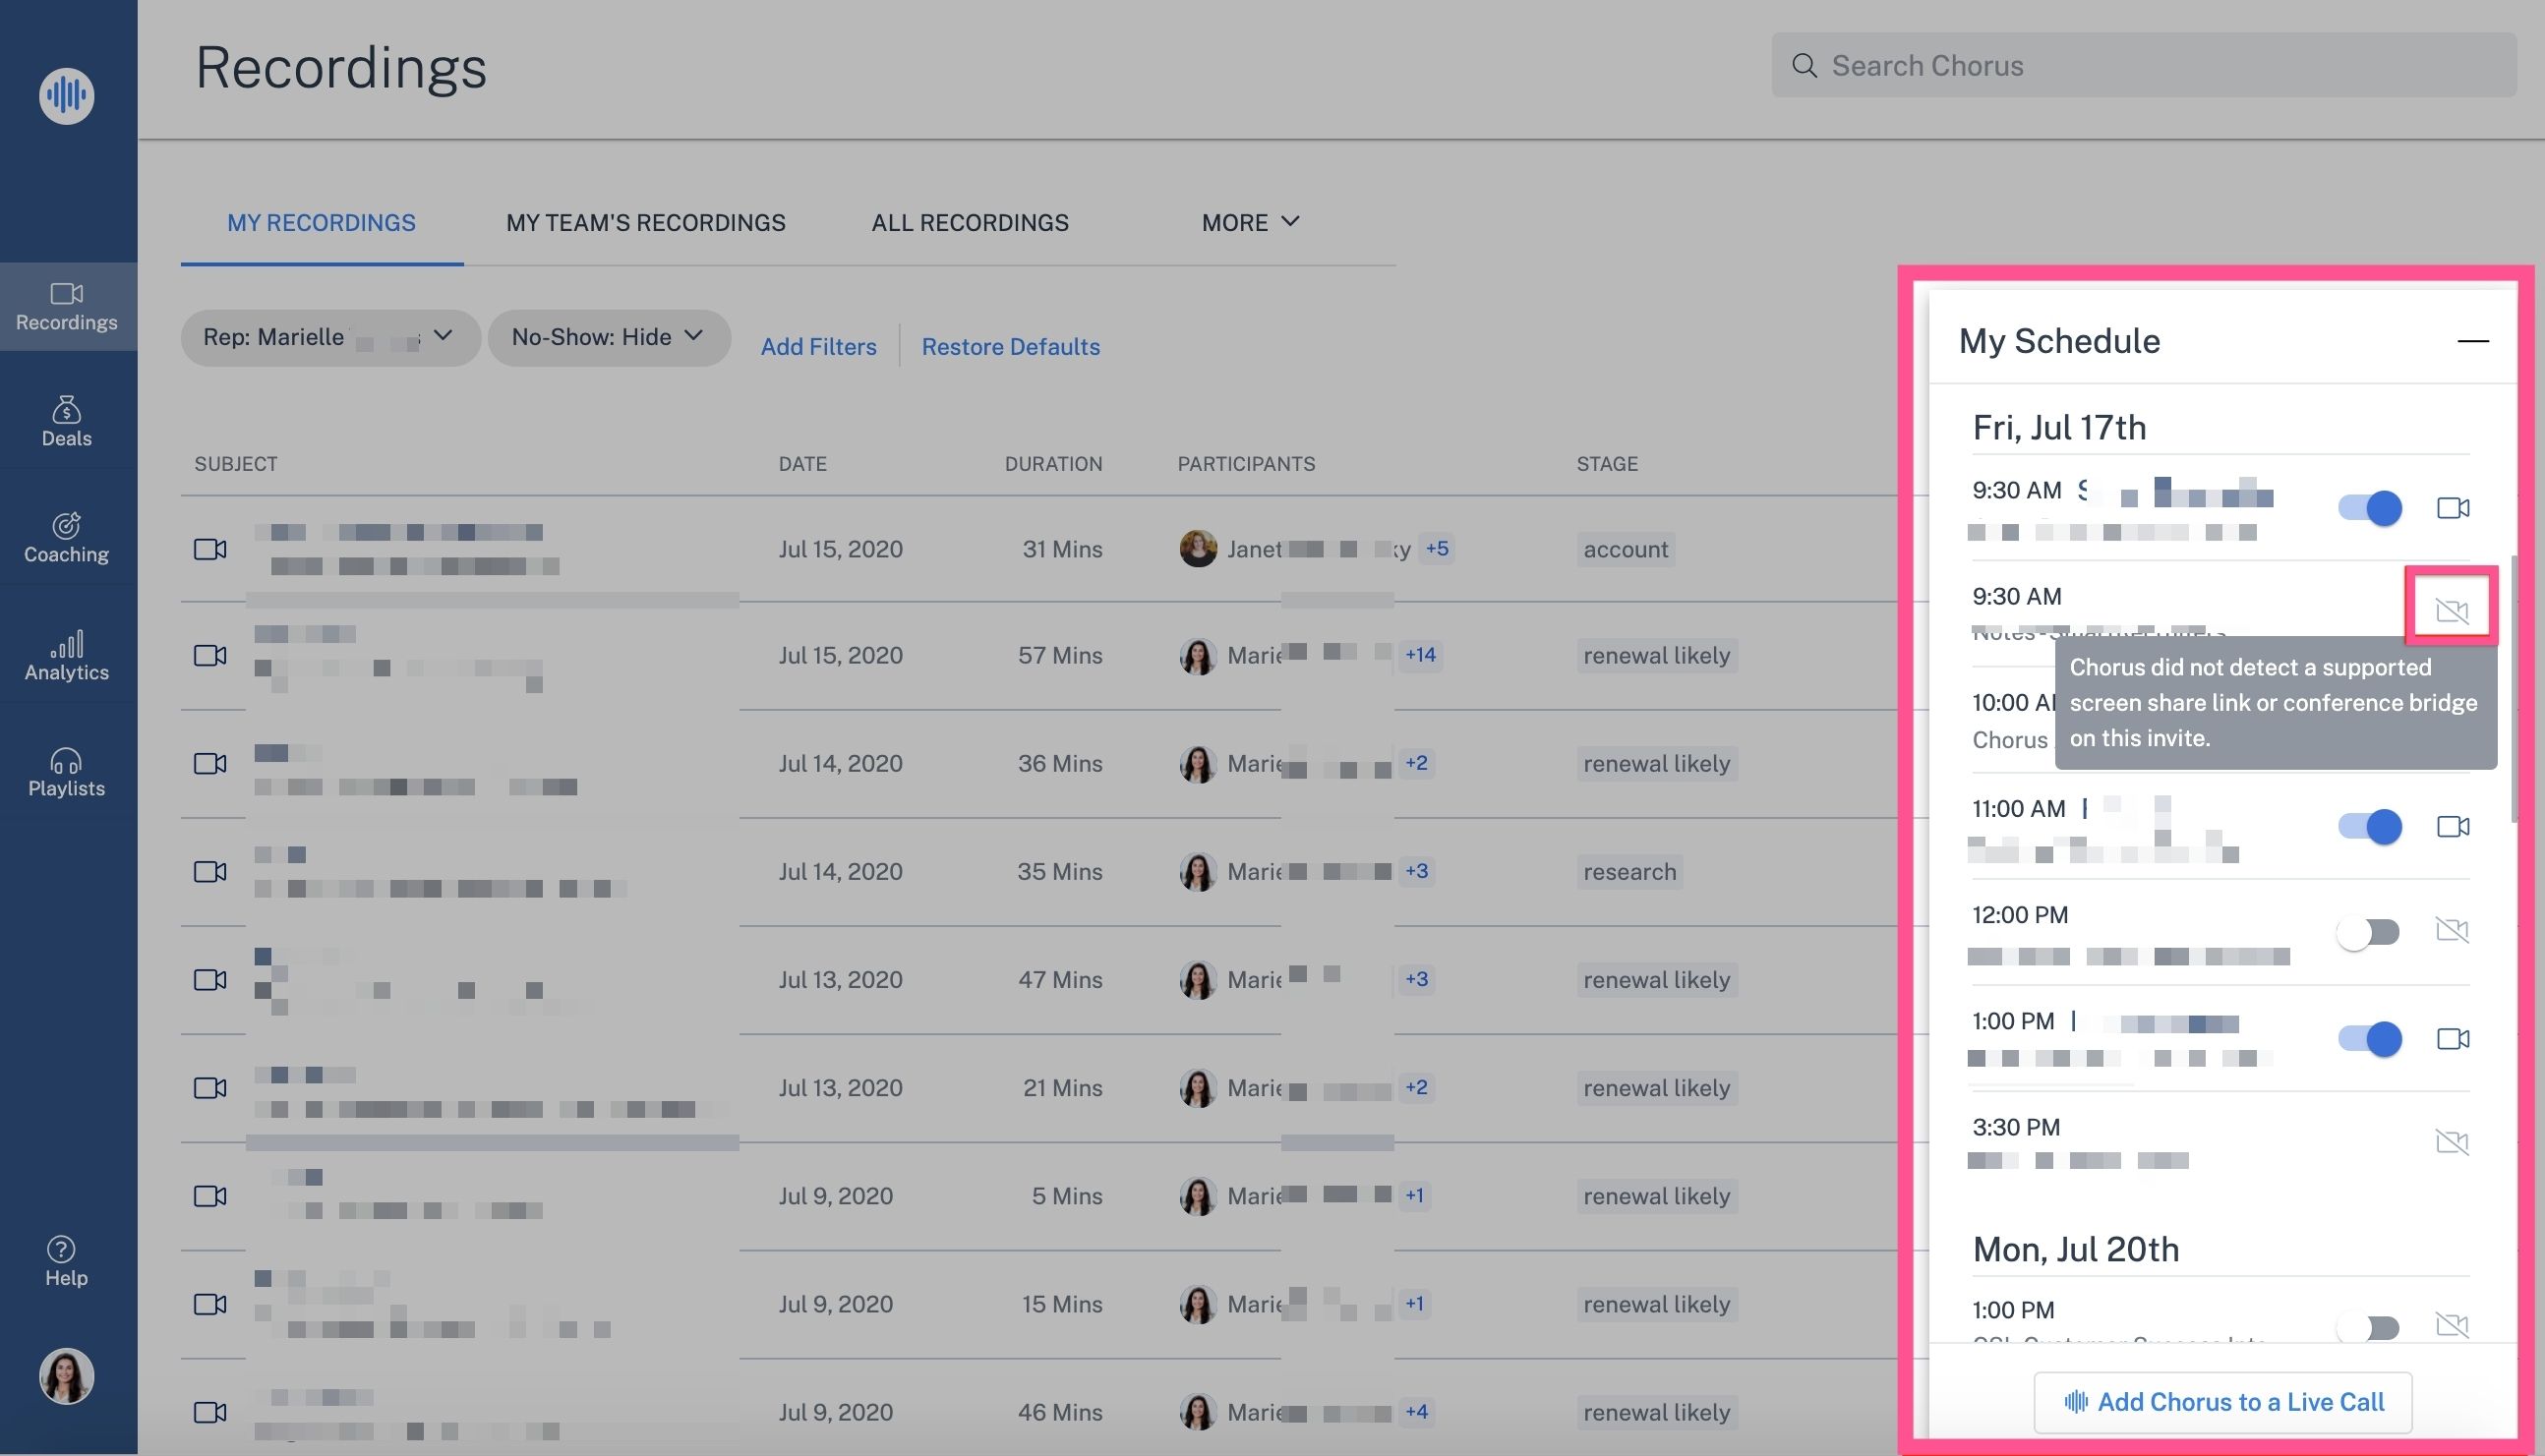Expand the No-Show: Hide dropdown
The width and height of the screenshot is (2545, 1456).
(608, 337)
